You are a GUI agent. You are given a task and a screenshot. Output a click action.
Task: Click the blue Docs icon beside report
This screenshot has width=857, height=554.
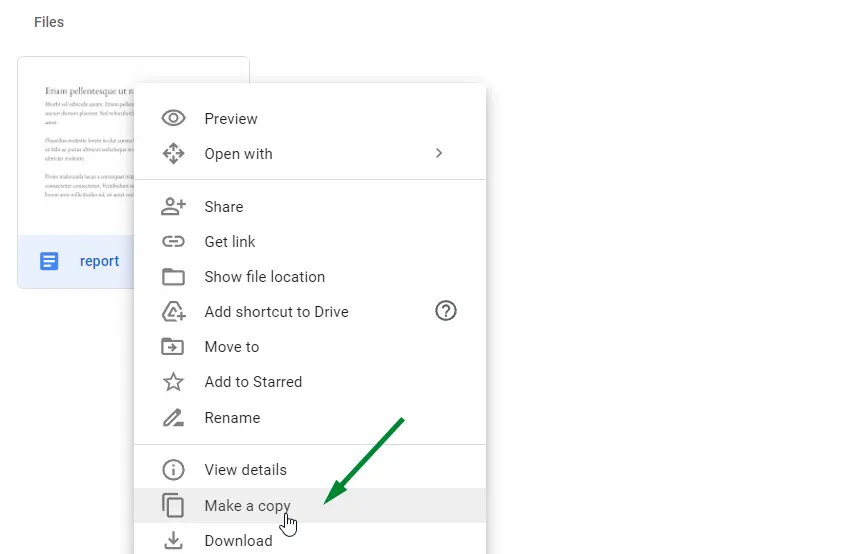[49, 261]
